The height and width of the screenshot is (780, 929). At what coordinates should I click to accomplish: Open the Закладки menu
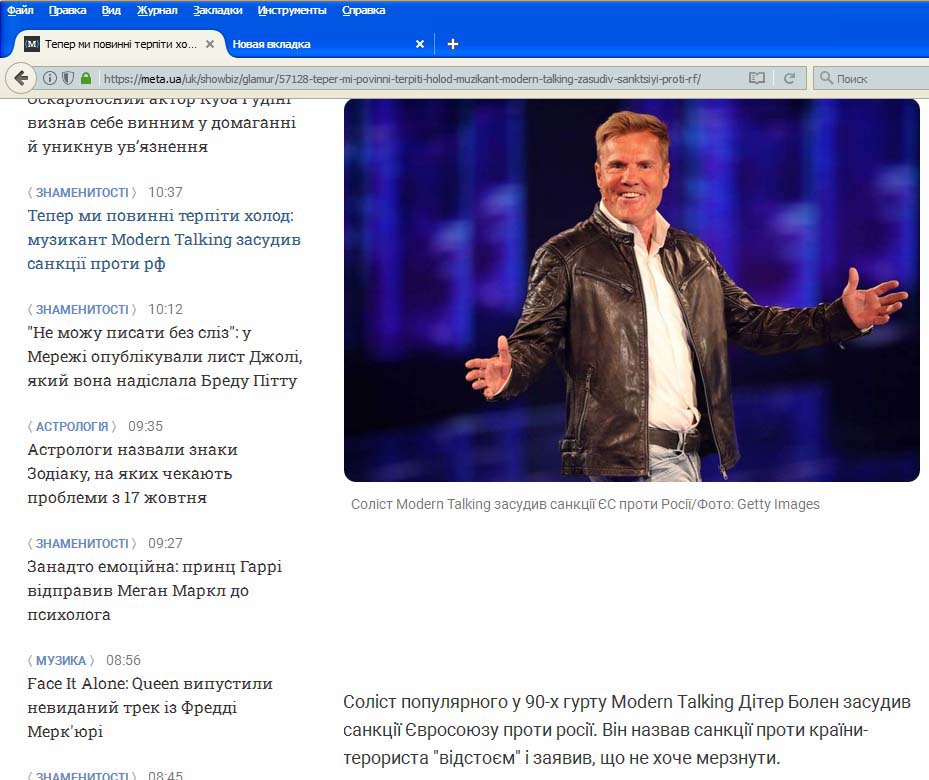tap(217, 10)
